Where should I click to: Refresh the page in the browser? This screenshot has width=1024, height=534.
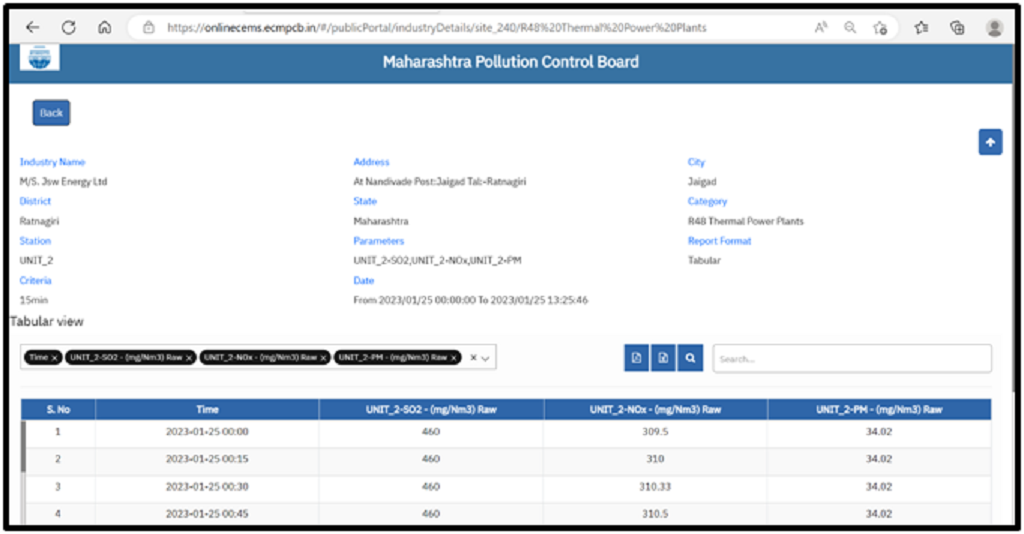pos(69,28)
